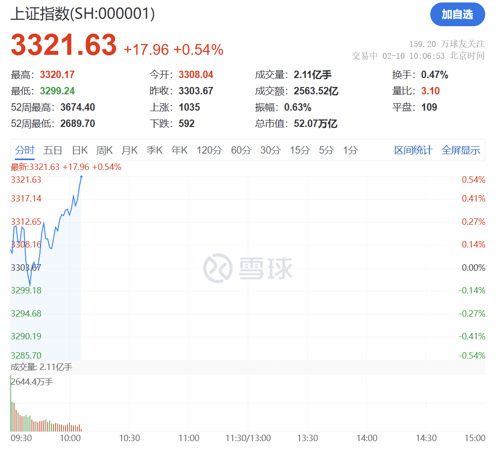Click the current price 3321.63 headline
Screen dimensions: 500x451
64,45
